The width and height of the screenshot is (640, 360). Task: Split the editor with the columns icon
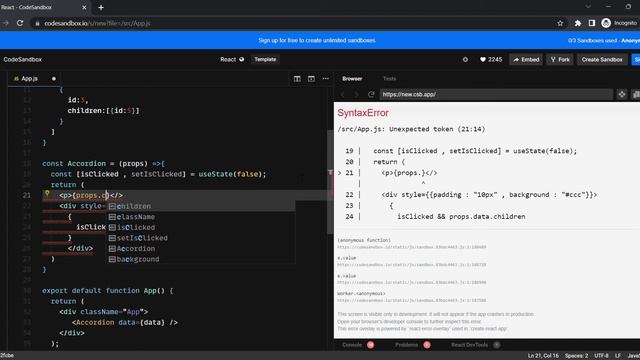point(297,78)
